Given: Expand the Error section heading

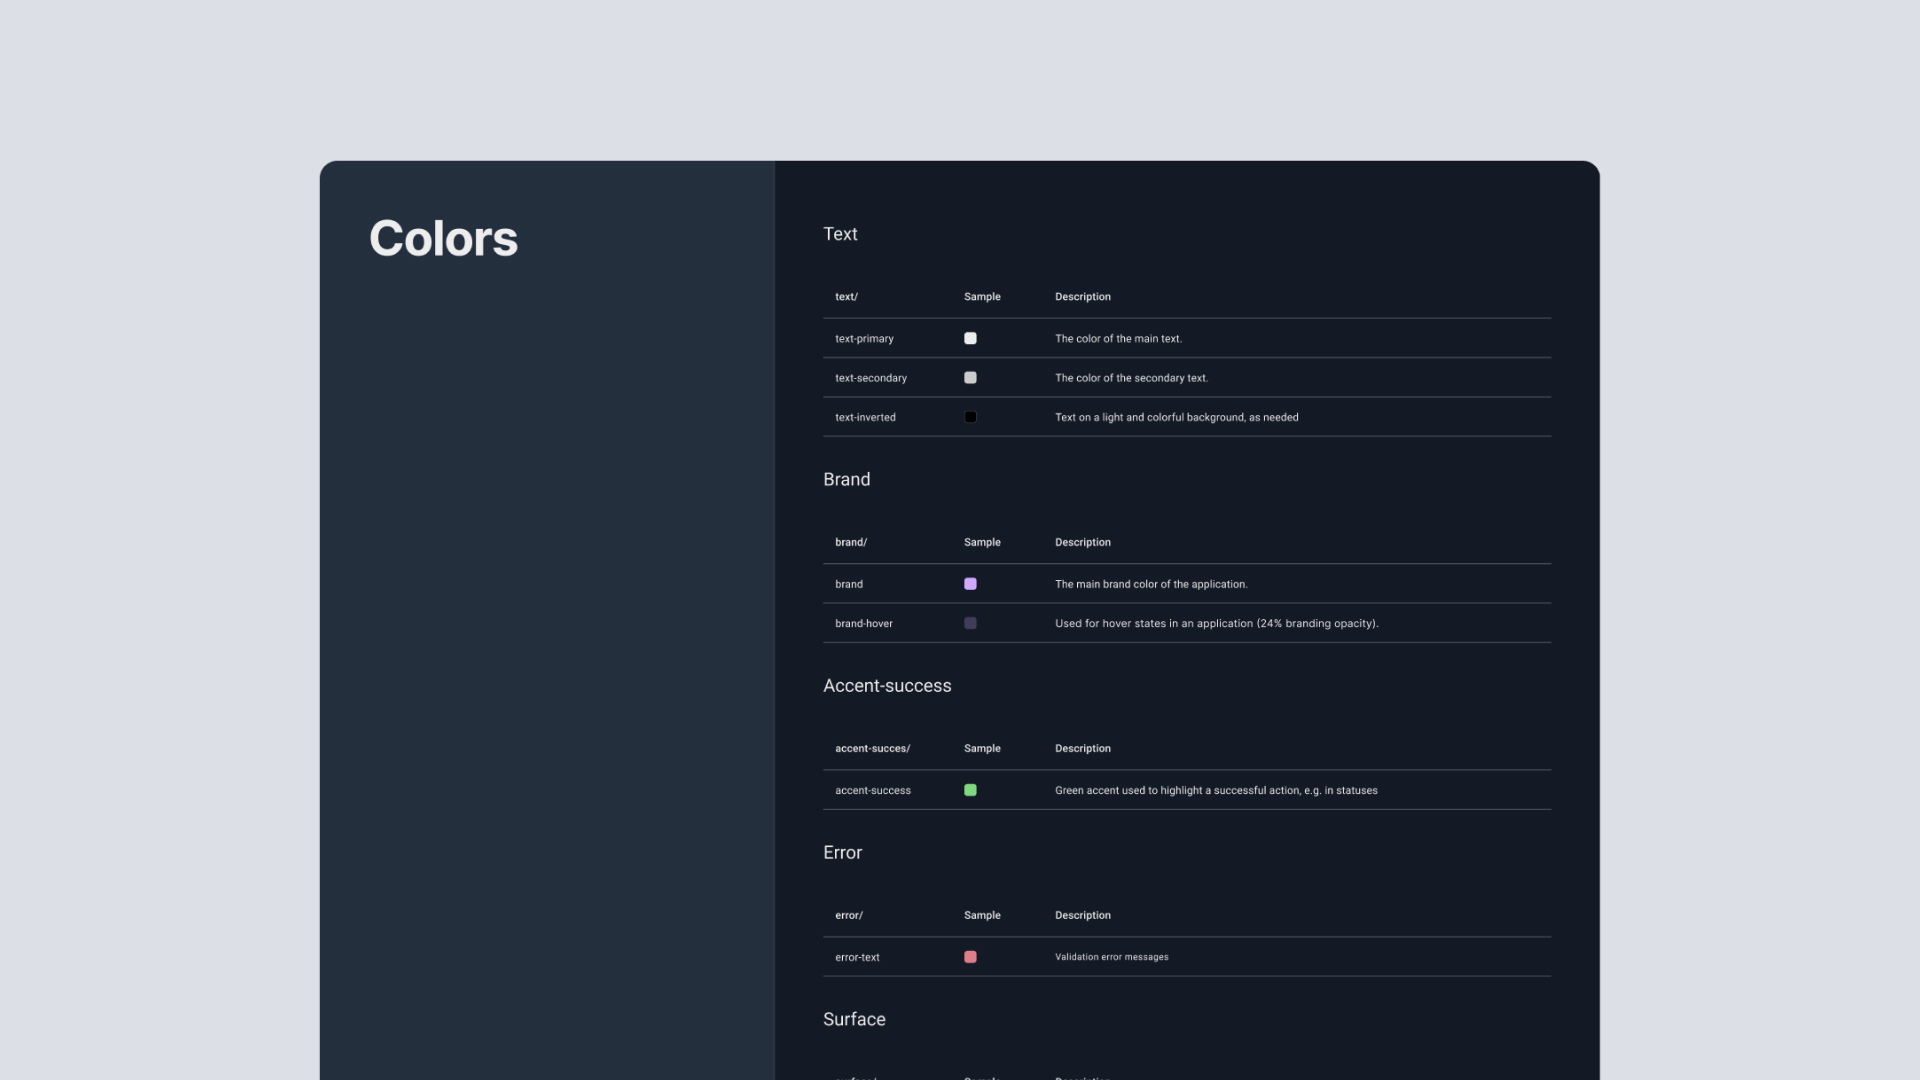Looking at the screenshot, I should click(842, 852).
